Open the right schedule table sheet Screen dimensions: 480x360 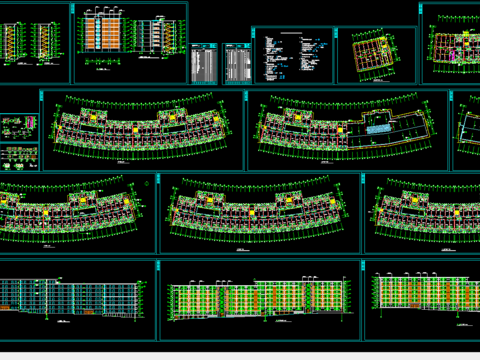237,64
